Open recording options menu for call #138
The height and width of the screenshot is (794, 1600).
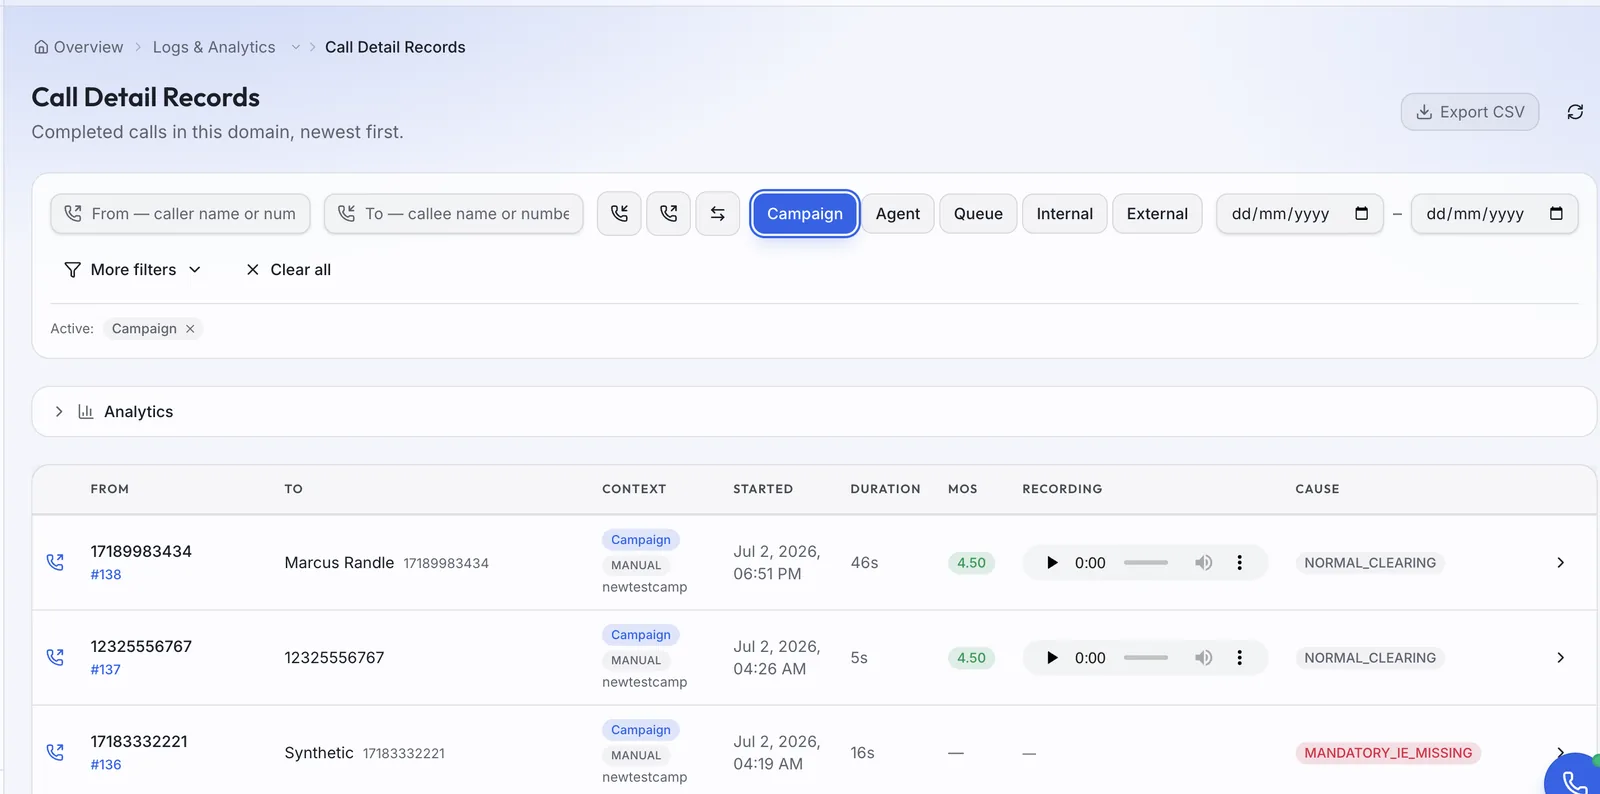[x=1240, y=563]
